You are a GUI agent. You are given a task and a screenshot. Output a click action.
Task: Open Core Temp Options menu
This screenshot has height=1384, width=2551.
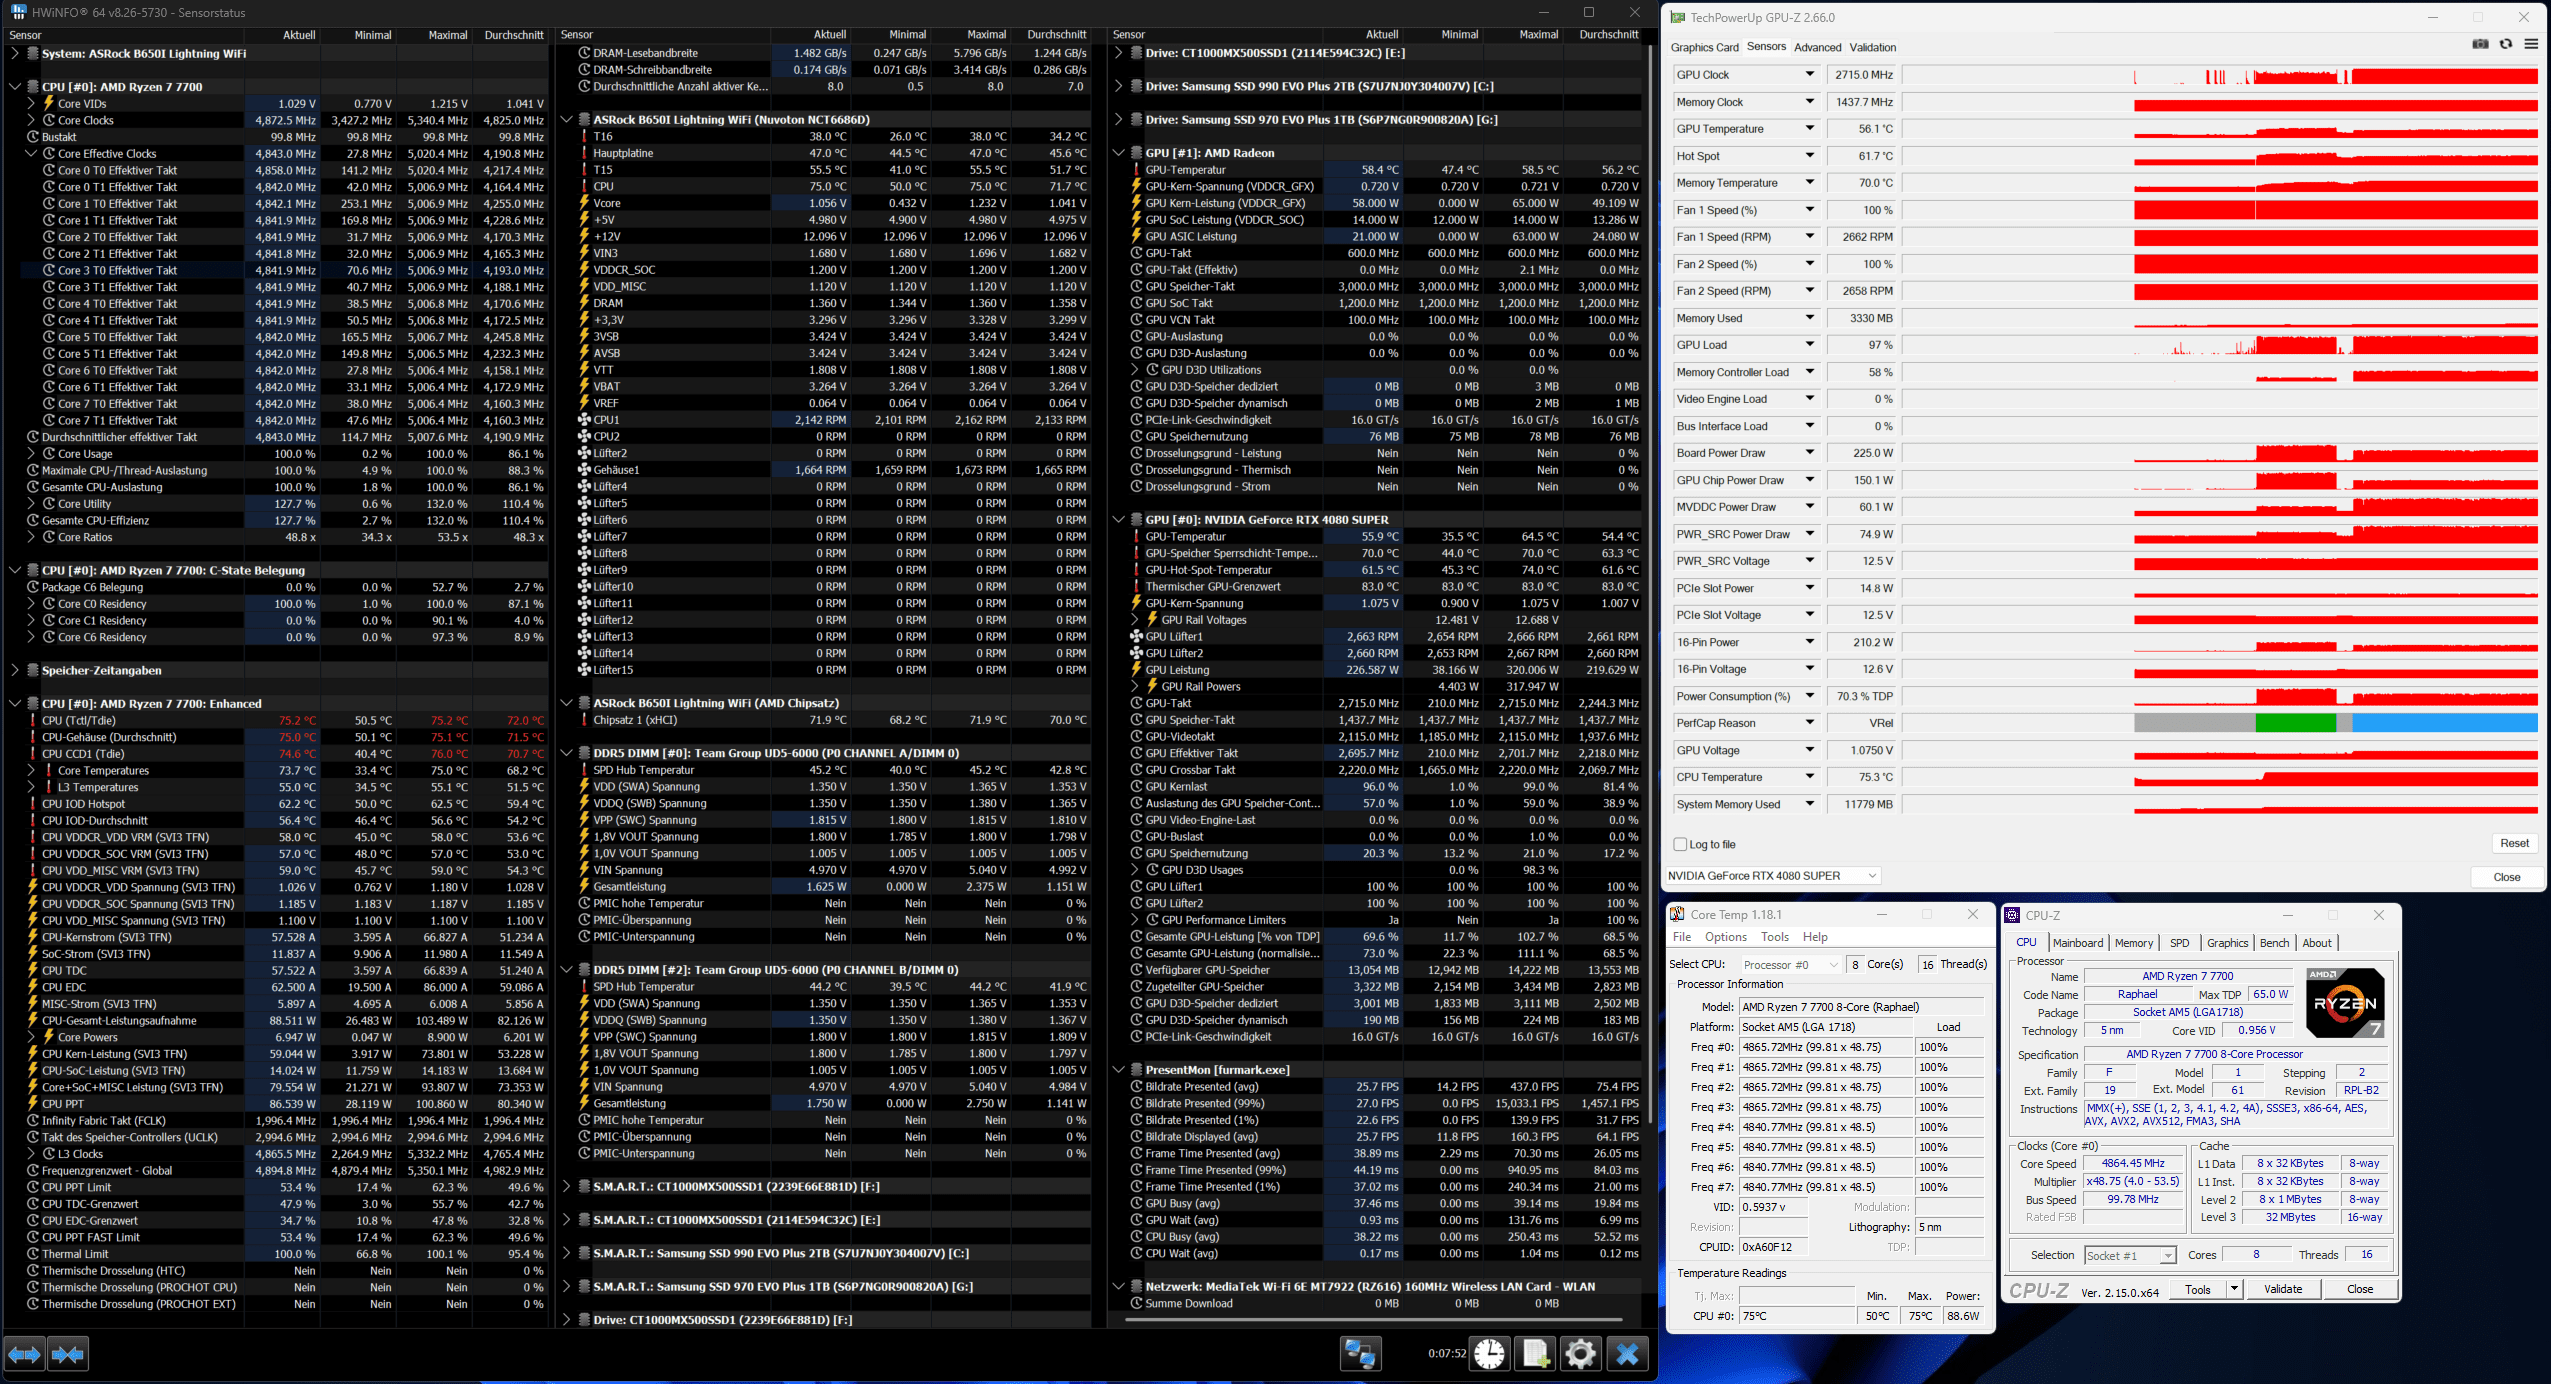pyautogui.click(x=1725, y=937)
